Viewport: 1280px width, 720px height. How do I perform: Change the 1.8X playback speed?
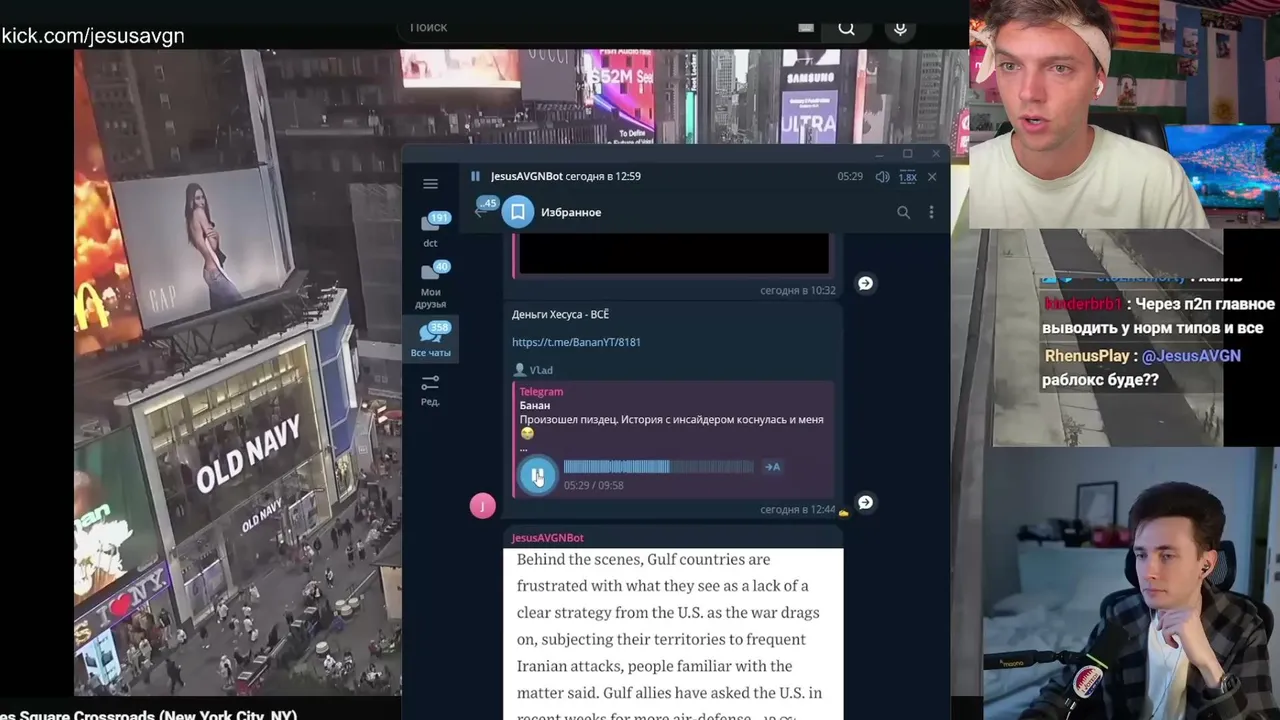(908, 177)
